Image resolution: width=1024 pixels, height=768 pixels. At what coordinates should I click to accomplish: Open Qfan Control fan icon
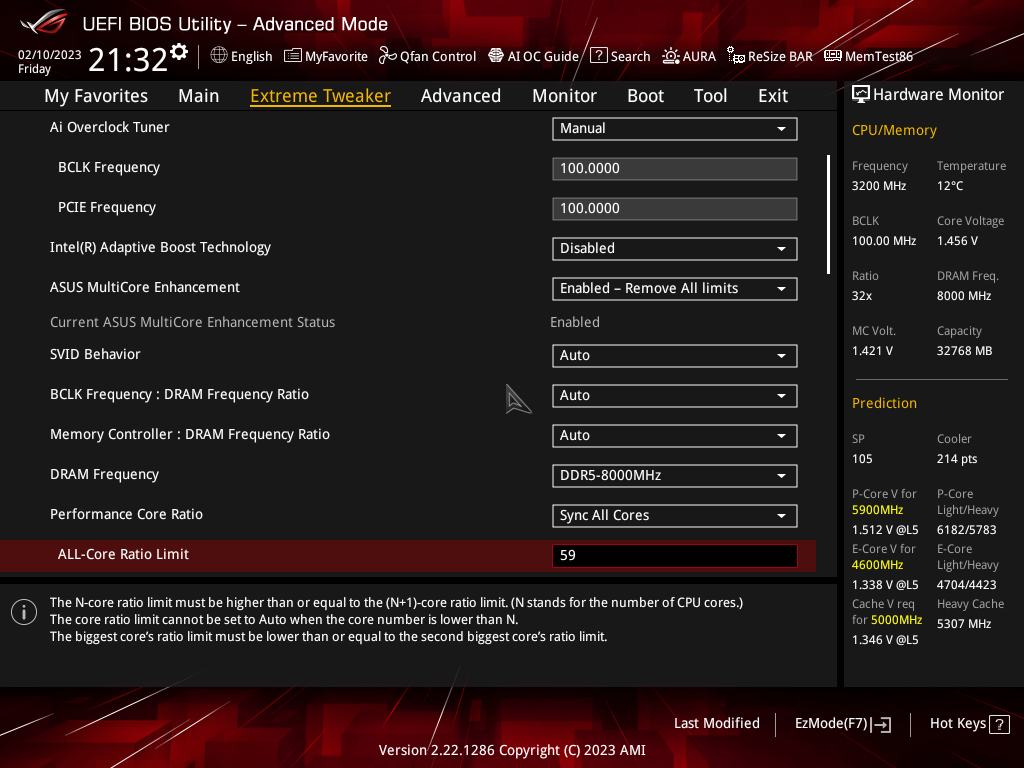(387, 56)
